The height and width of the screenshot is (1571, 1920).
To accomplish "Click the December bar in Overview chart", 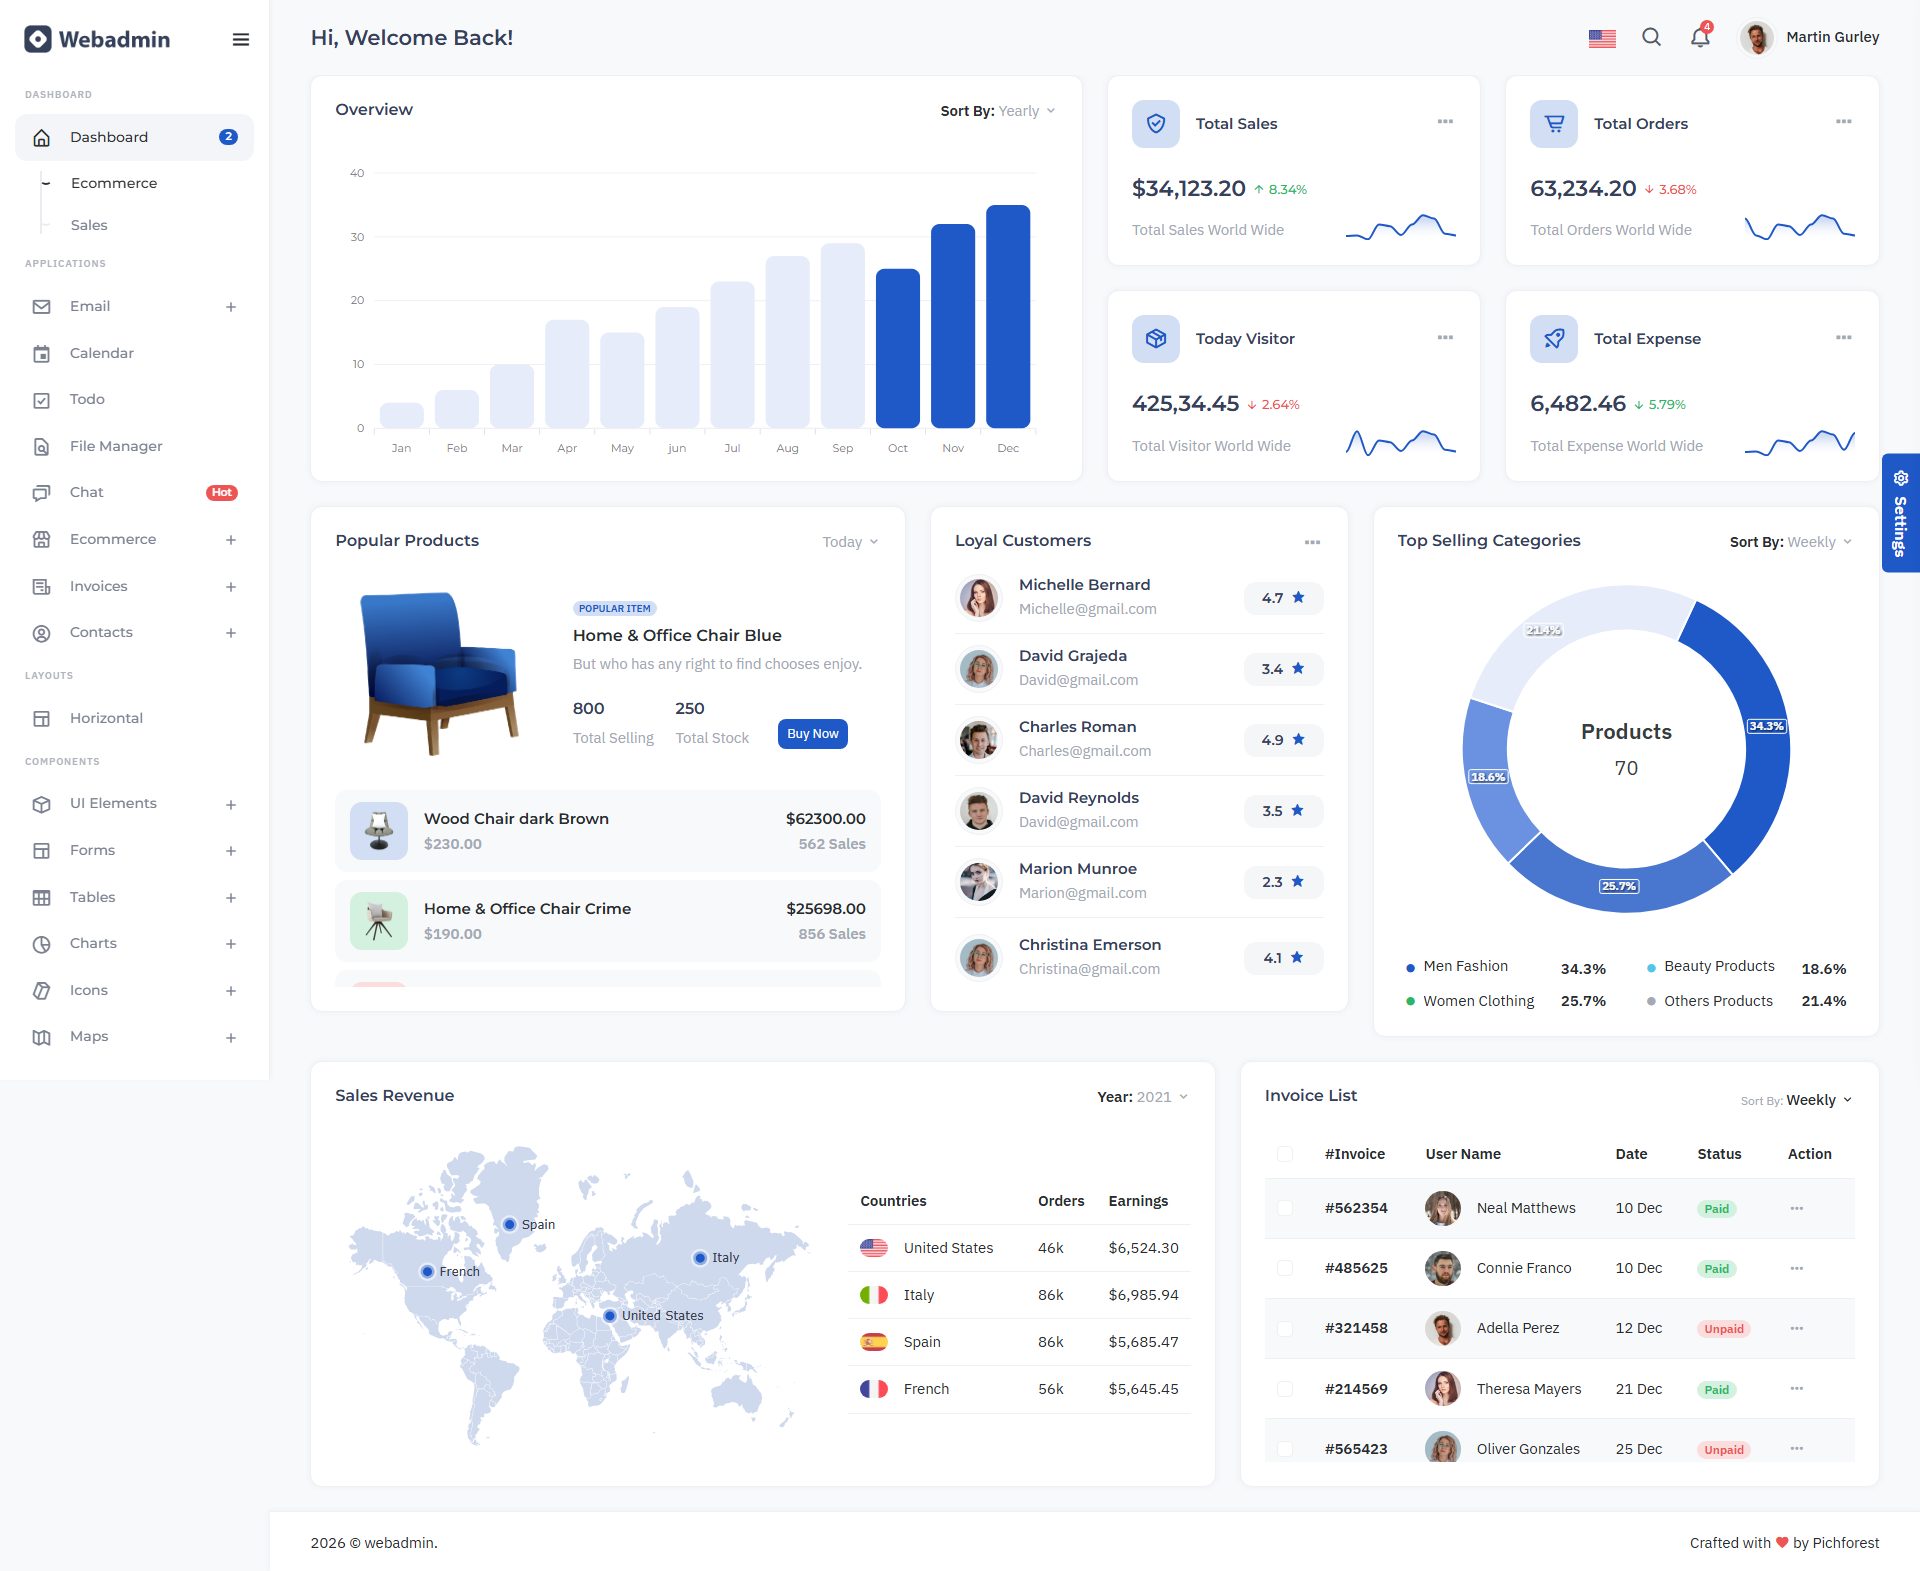I will pyautogui.click(x=1008, y=316).
